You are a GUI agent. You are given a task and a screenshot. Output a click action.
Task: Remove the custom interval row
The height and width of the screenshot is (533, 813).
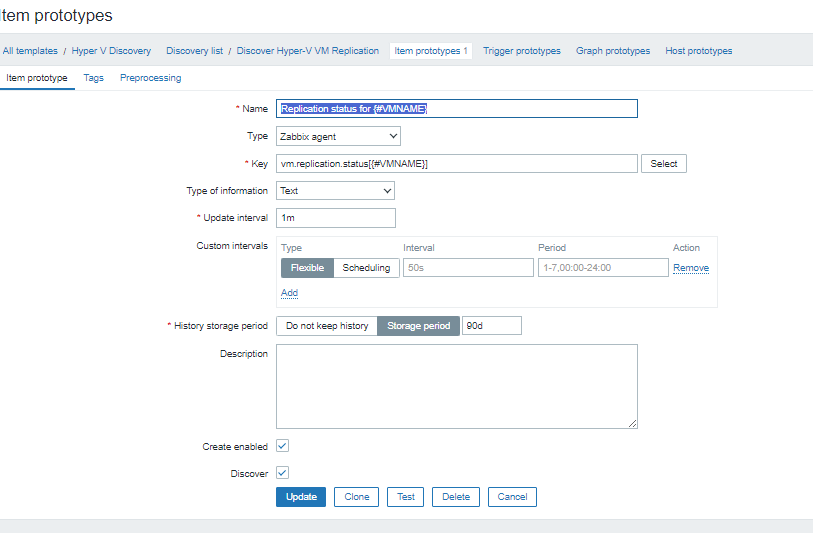coord(690,268)
